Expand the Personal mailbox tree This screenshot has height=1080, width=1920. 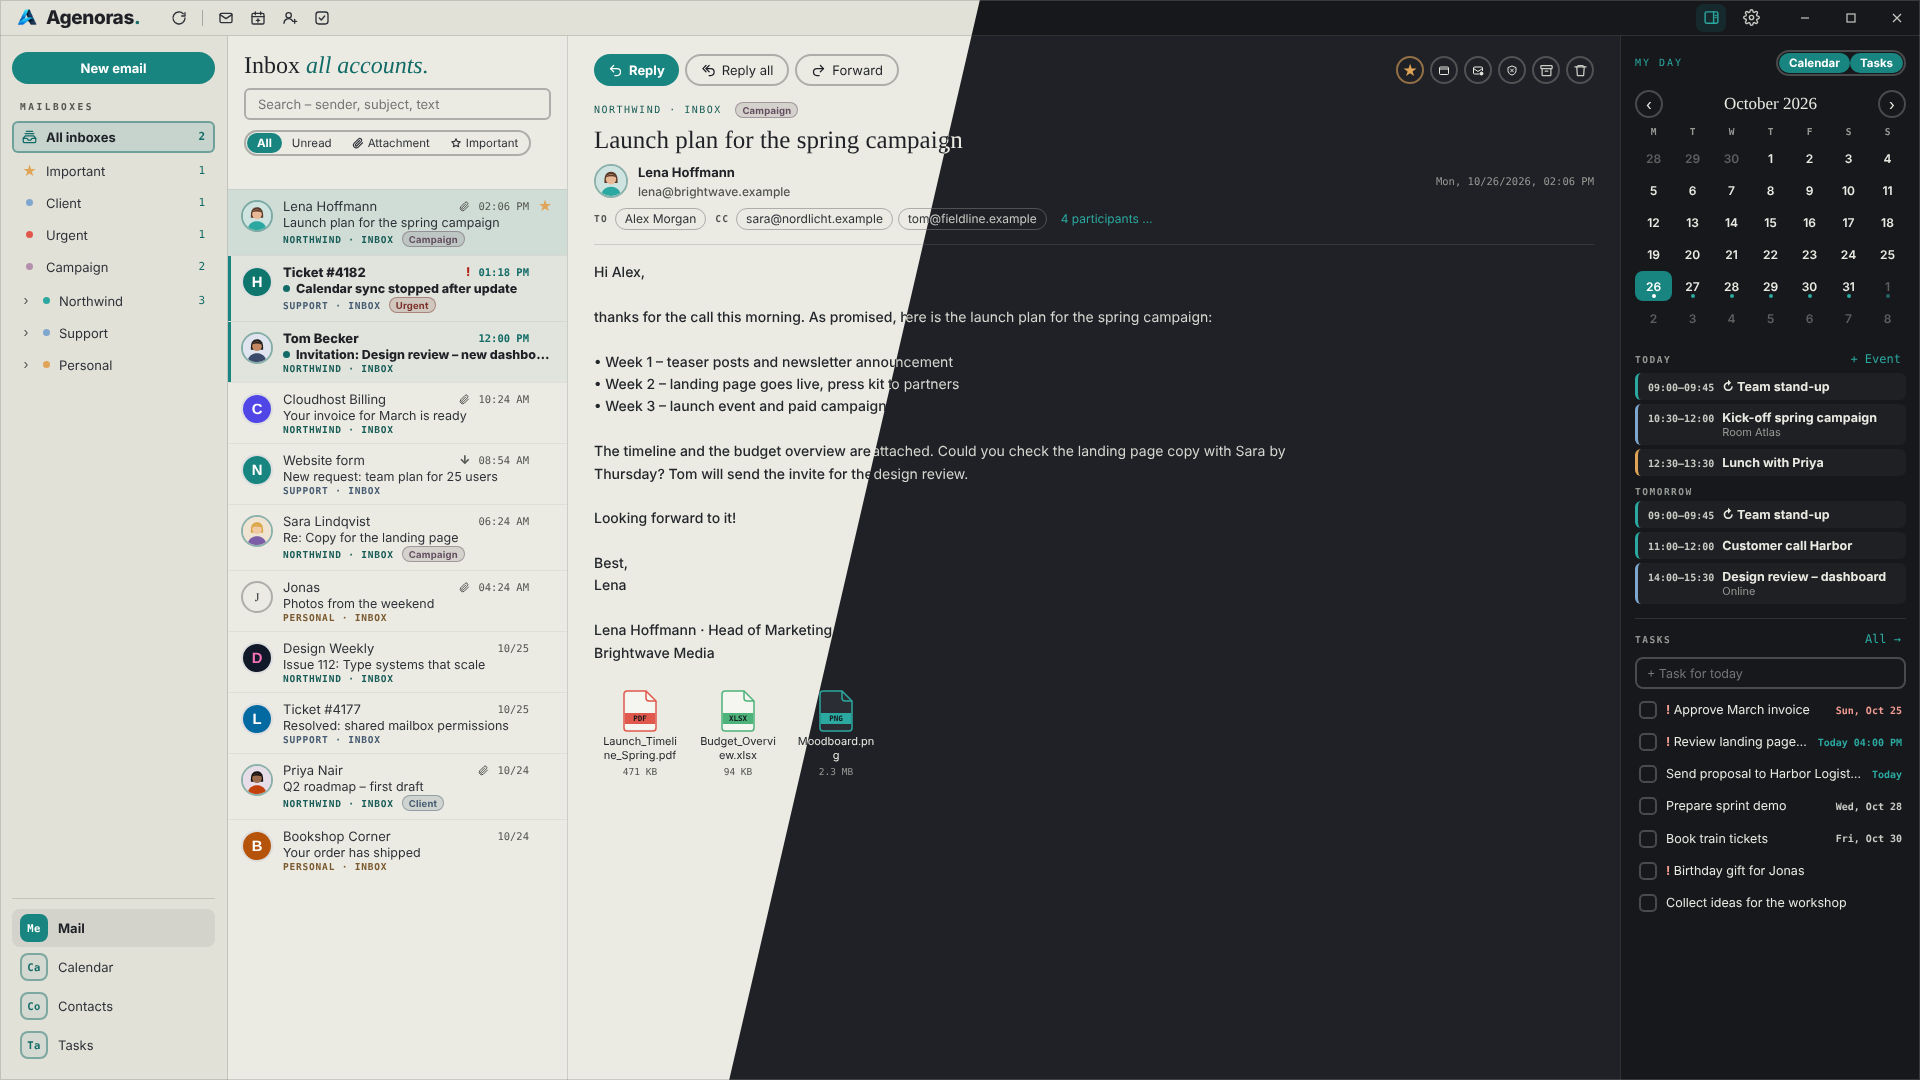tap(26, 365)
